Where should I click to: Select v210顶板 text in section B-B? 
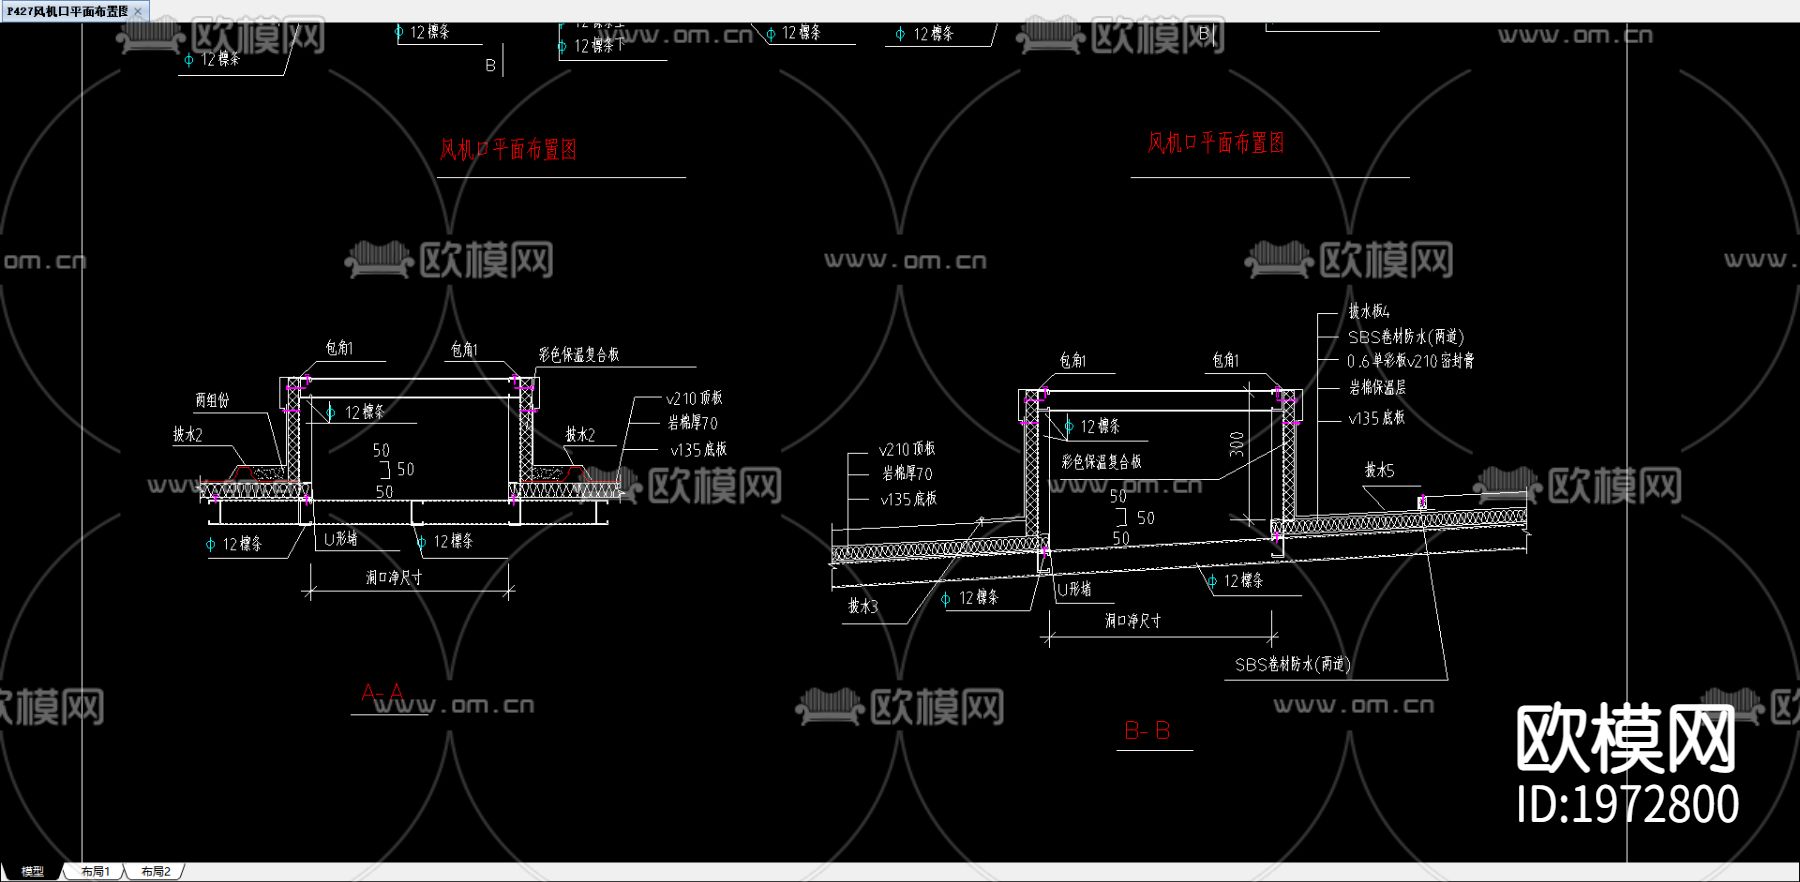(x=907, y=450)
